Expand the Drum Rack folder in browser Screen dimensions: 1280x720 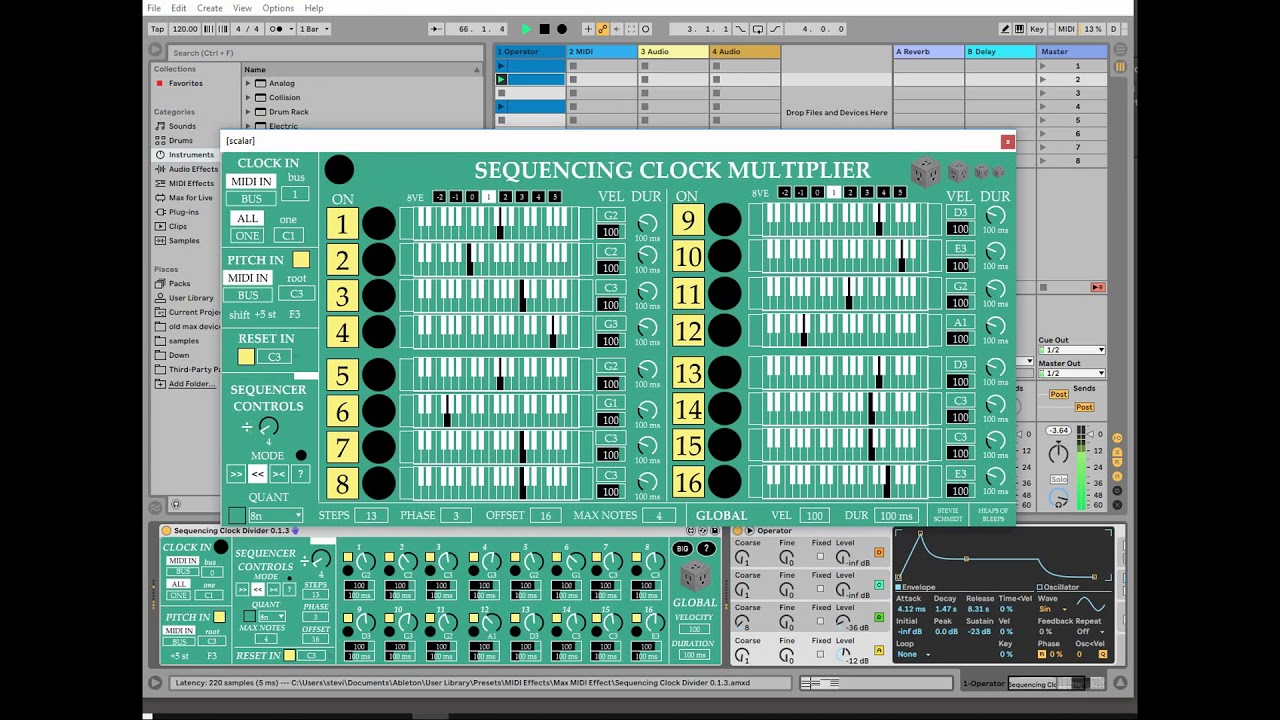(248, 112)
